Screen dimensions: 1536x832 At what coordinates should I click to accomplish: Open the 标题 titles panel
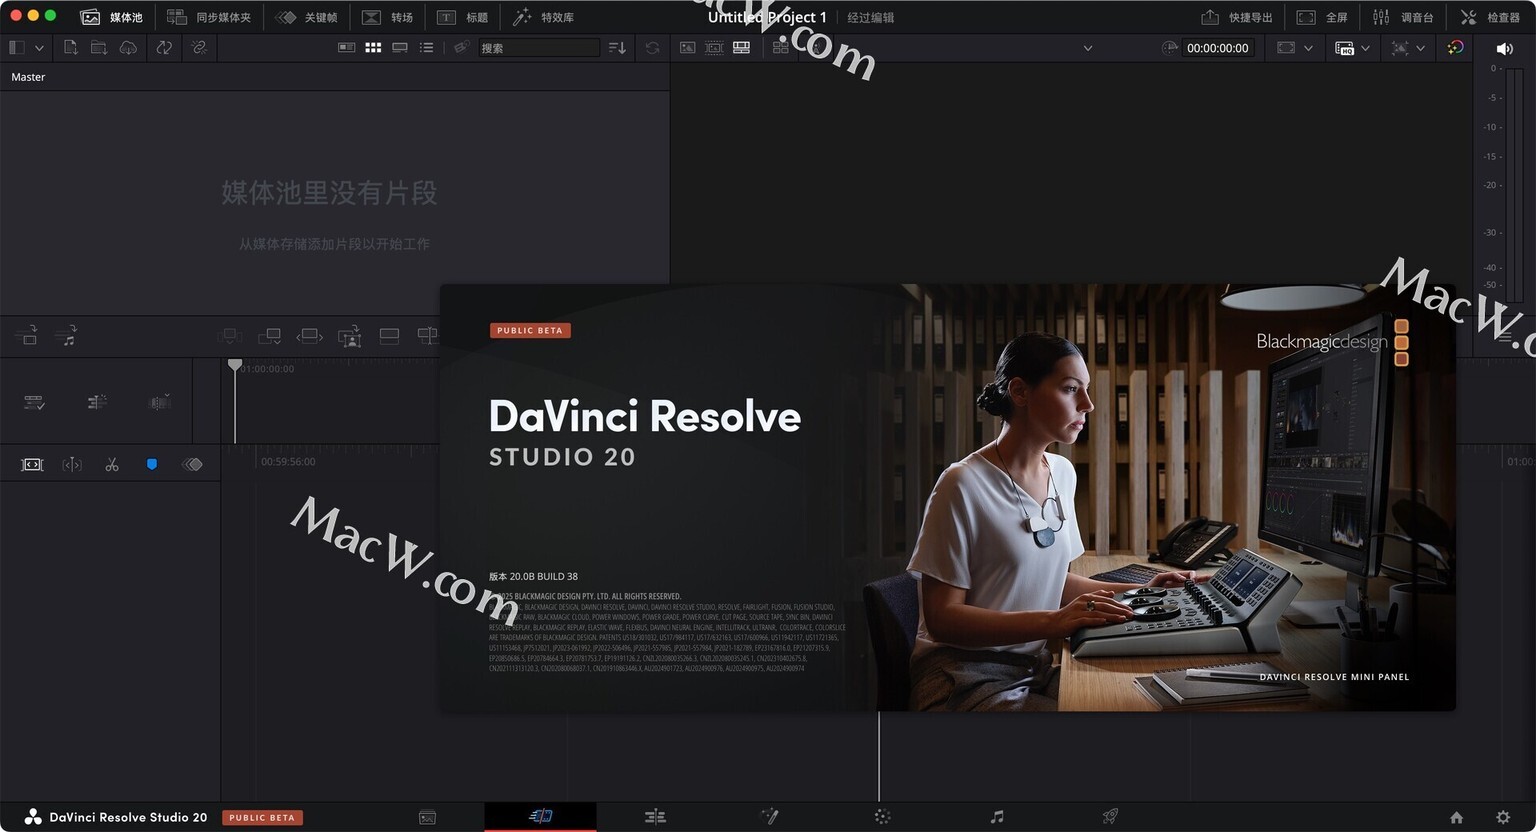[463, 17]
